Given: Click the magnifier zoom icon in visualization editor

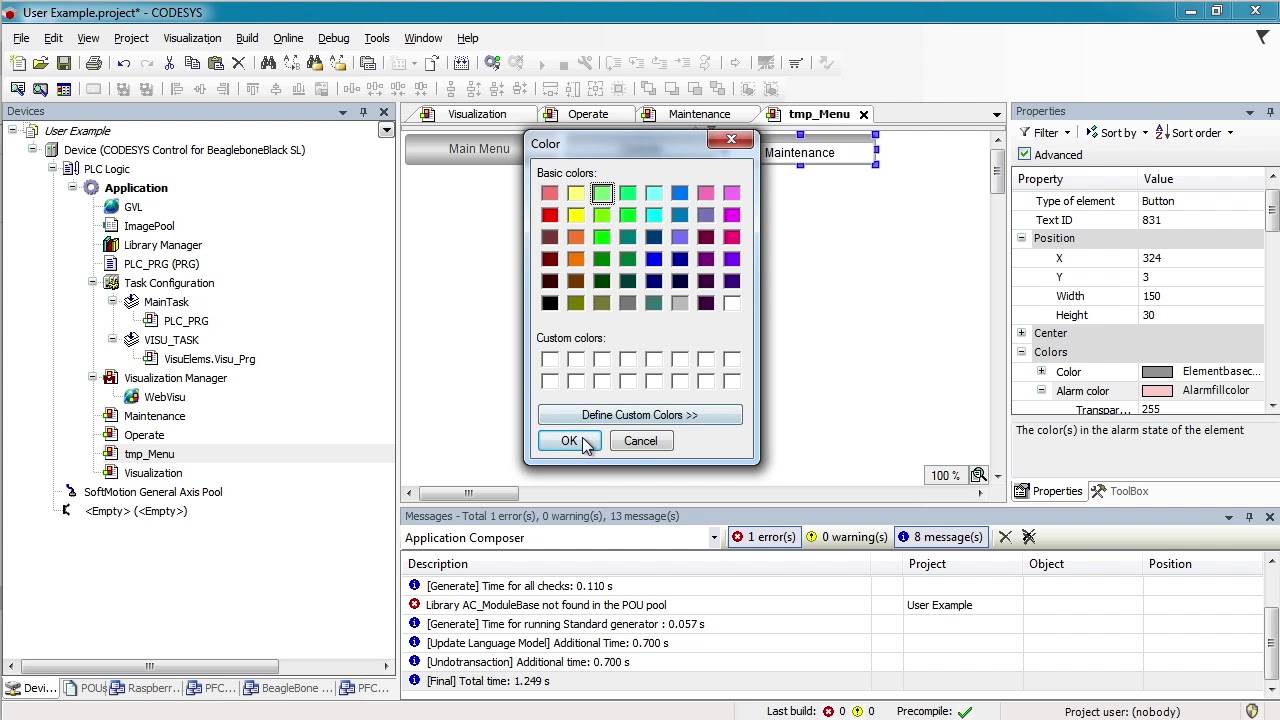Looking at the screenshot, I should [x=979, y=475].
